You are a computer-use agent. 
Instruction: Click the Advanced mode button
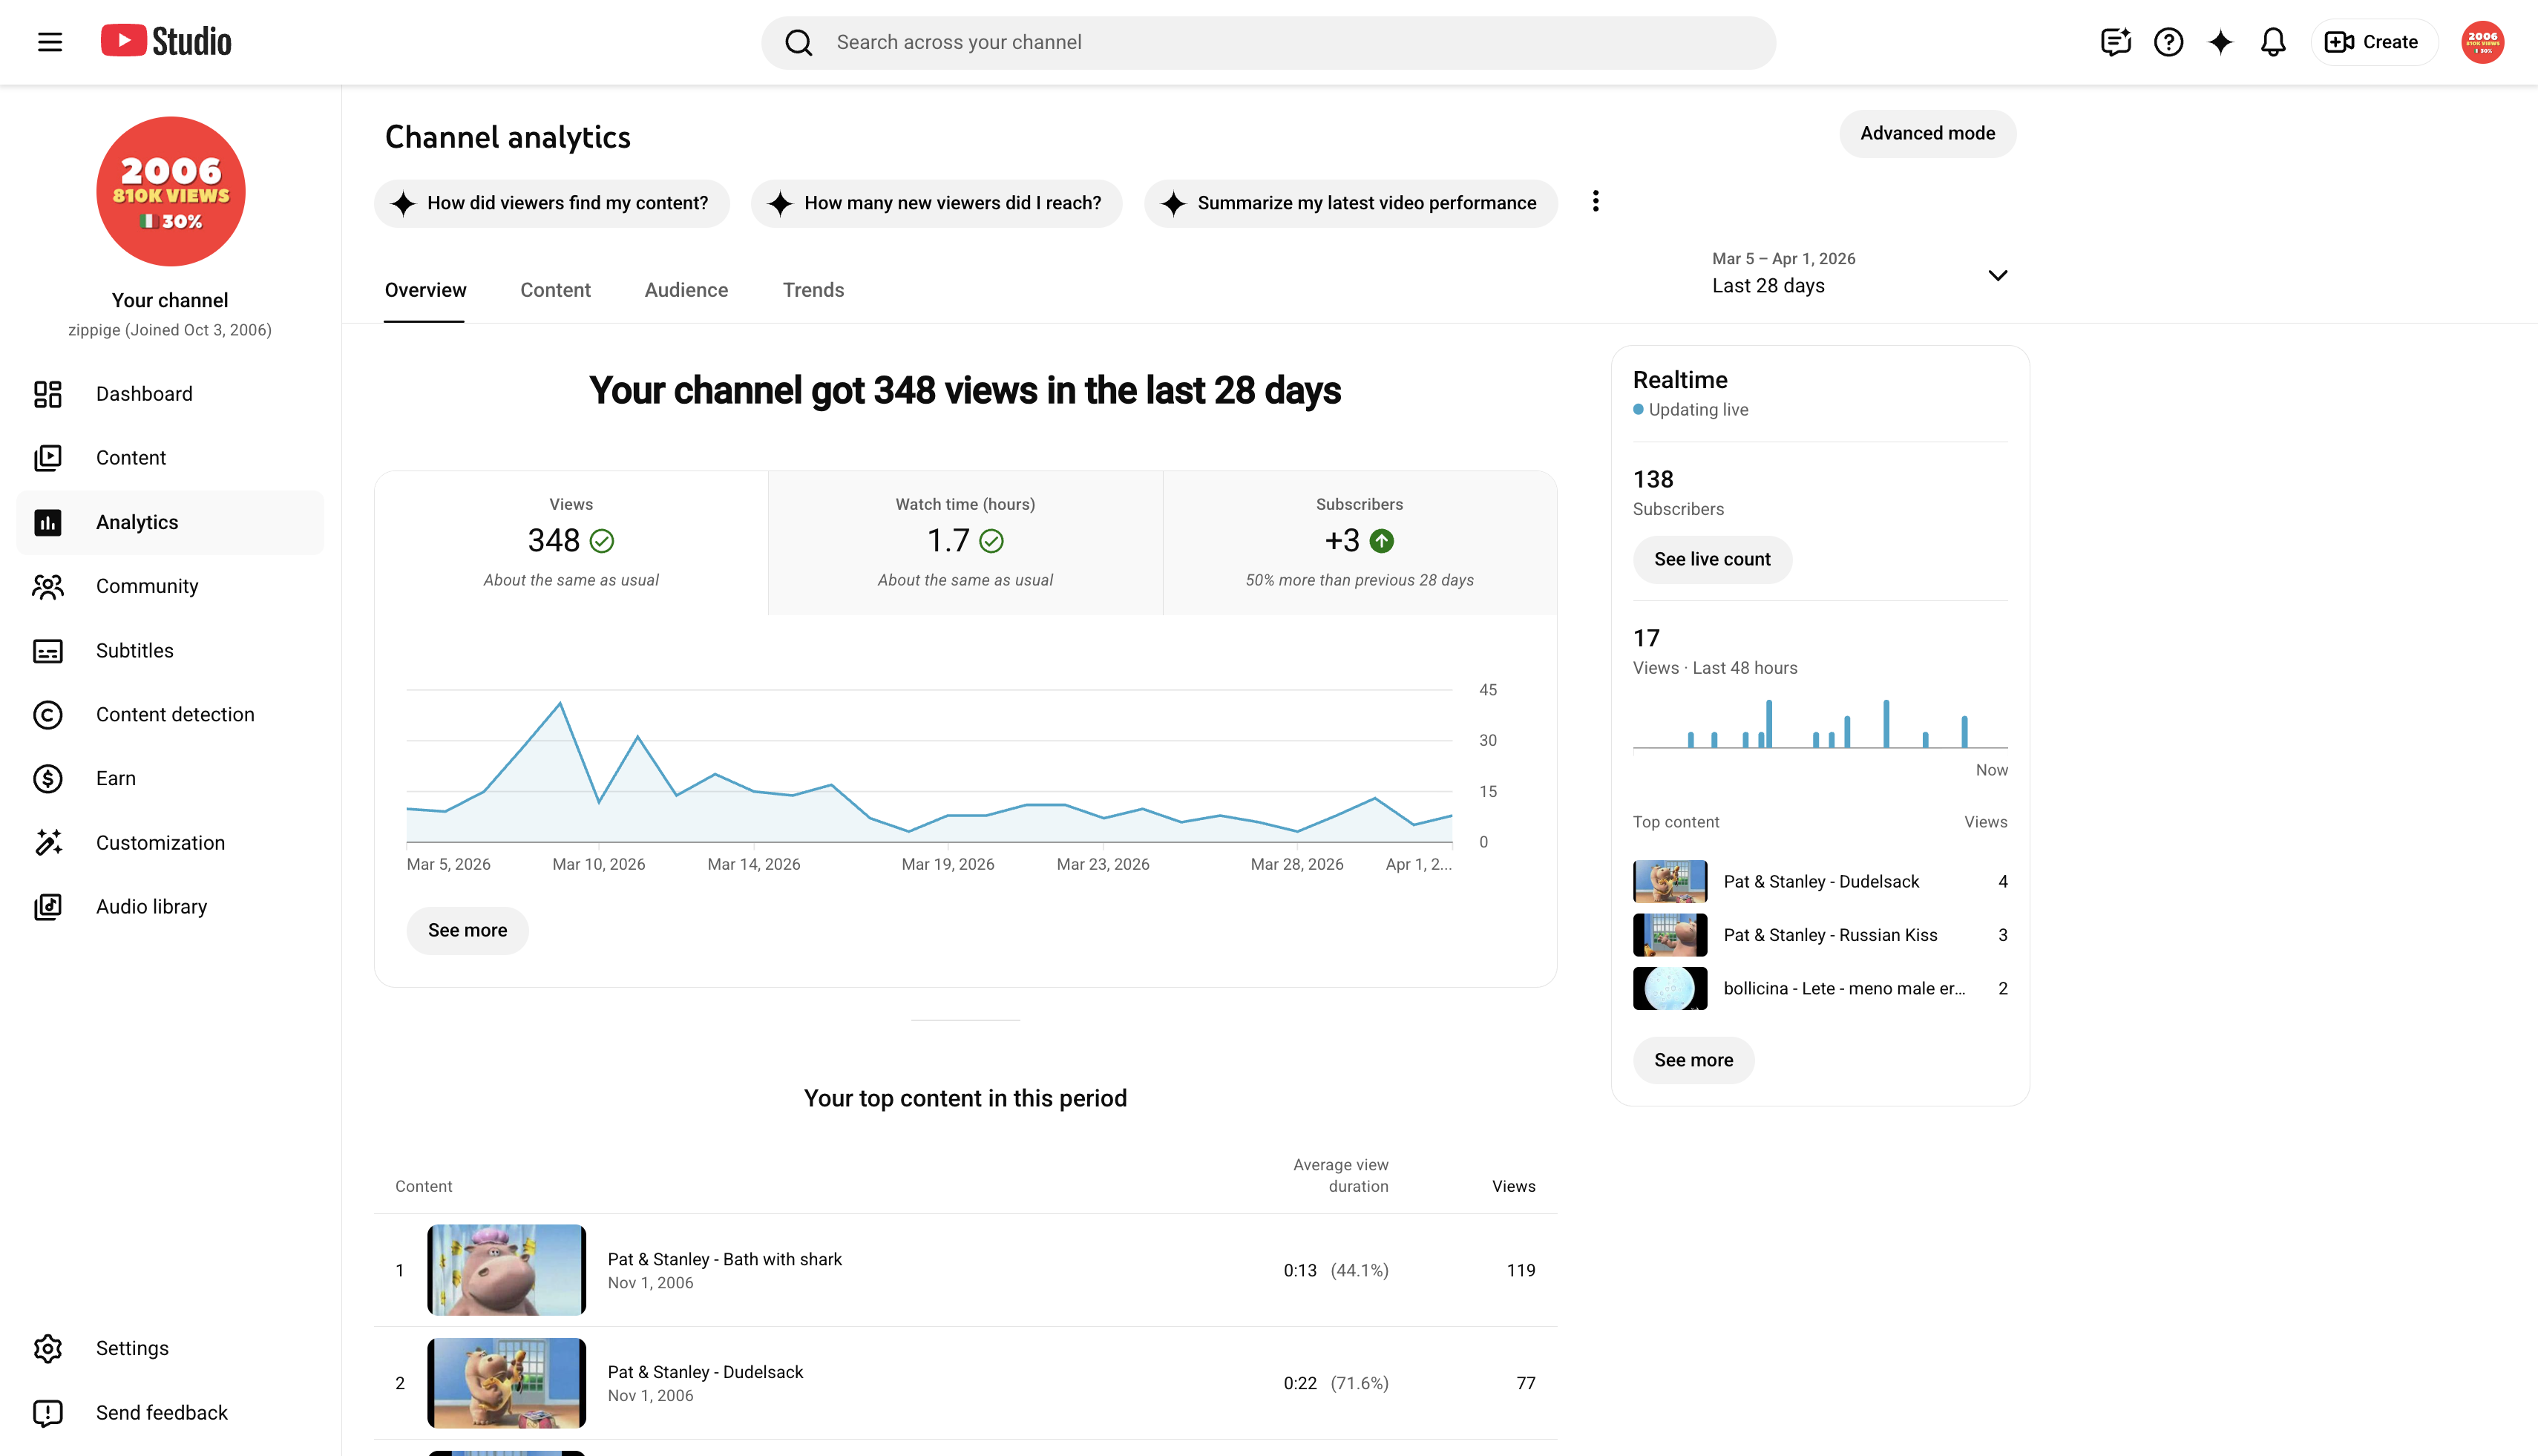pyautogui.click(x=1927, y=134)
